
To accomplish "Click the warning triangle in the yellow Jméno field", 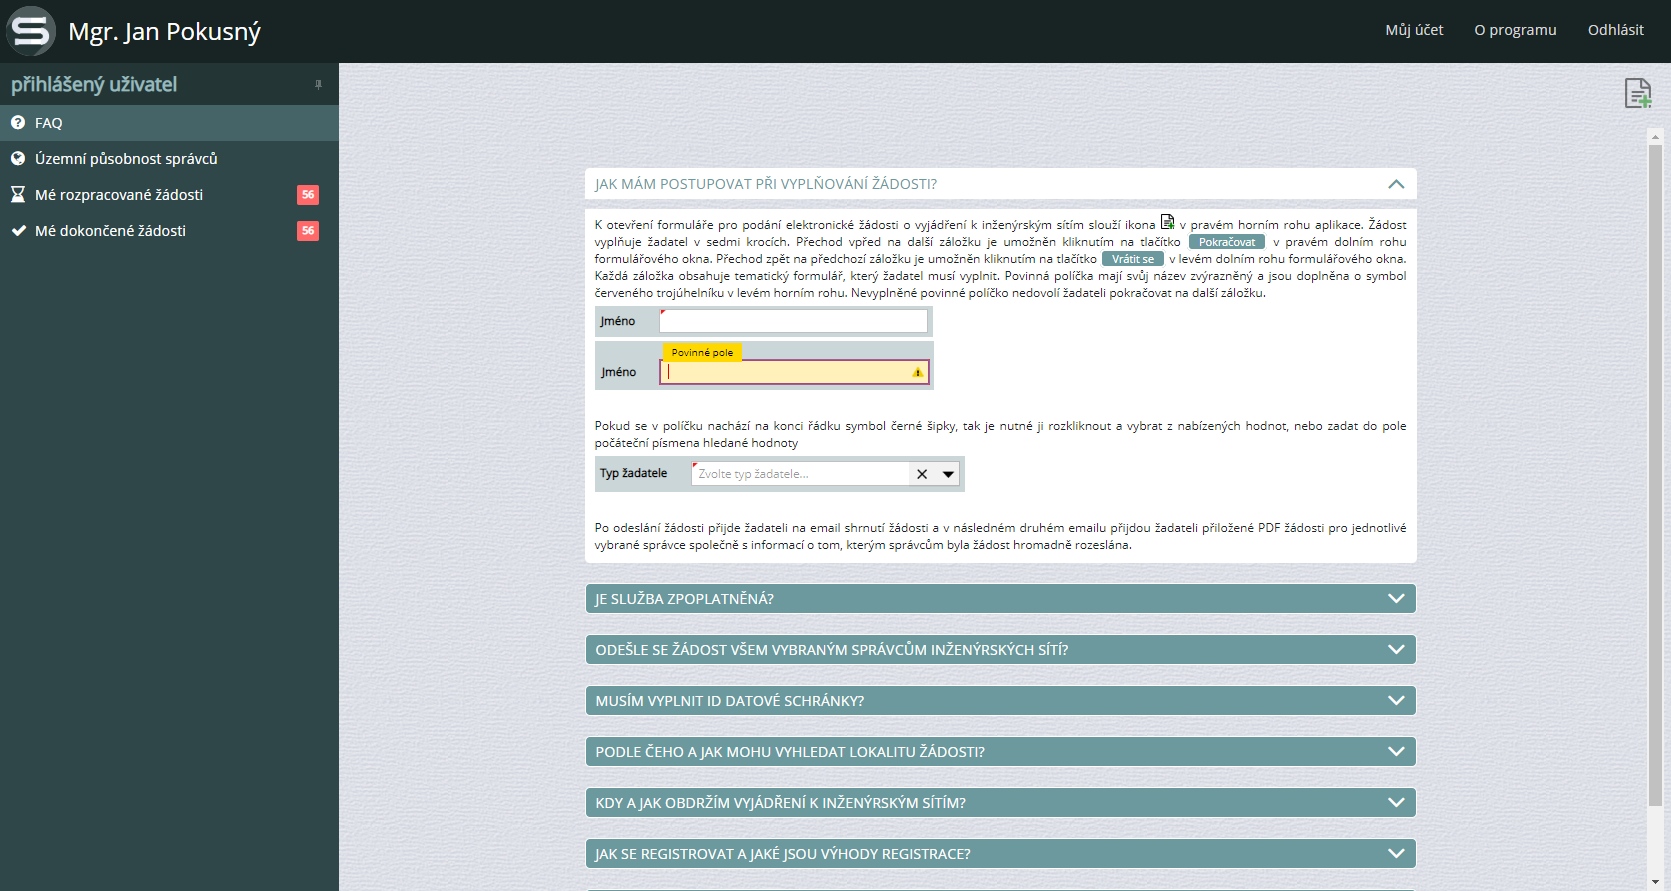I will (x=917, y=372).
